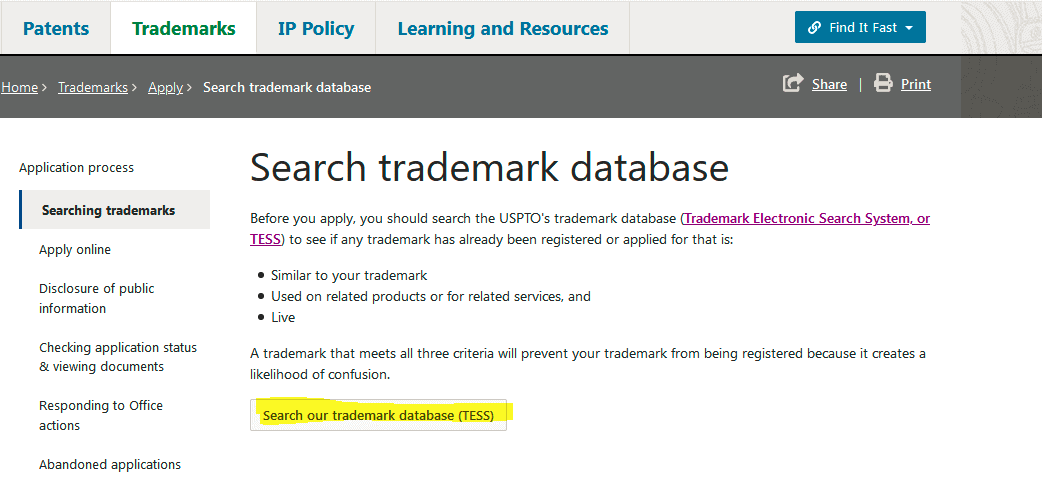Select Application process in sidebar
This screenshot has height=484, width=1042.
point(76,168)
